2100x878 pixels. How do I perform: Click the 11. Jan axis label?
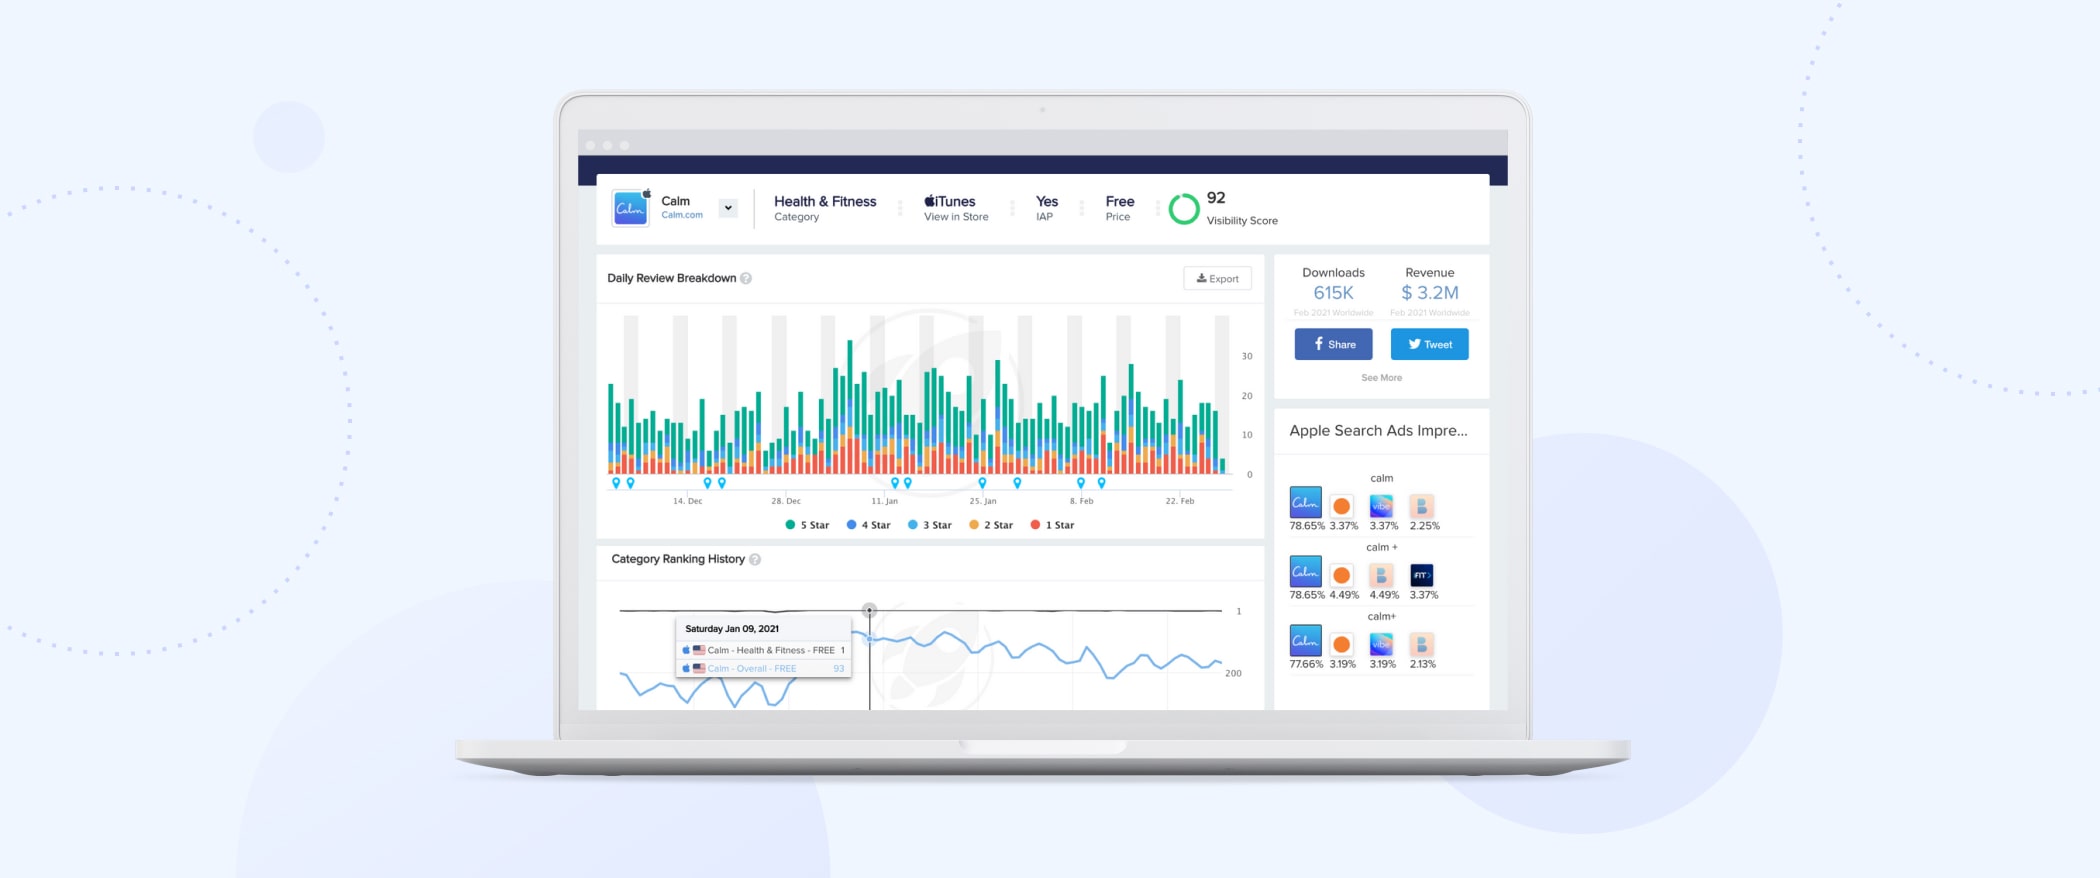pyautogui.click(x=884, y=501)
